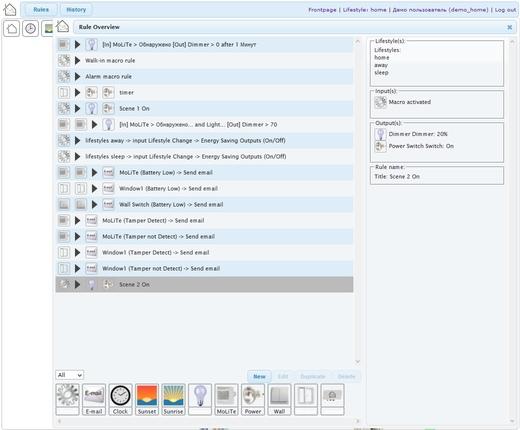Click rule list scroll-down arrow

(358, 362)
